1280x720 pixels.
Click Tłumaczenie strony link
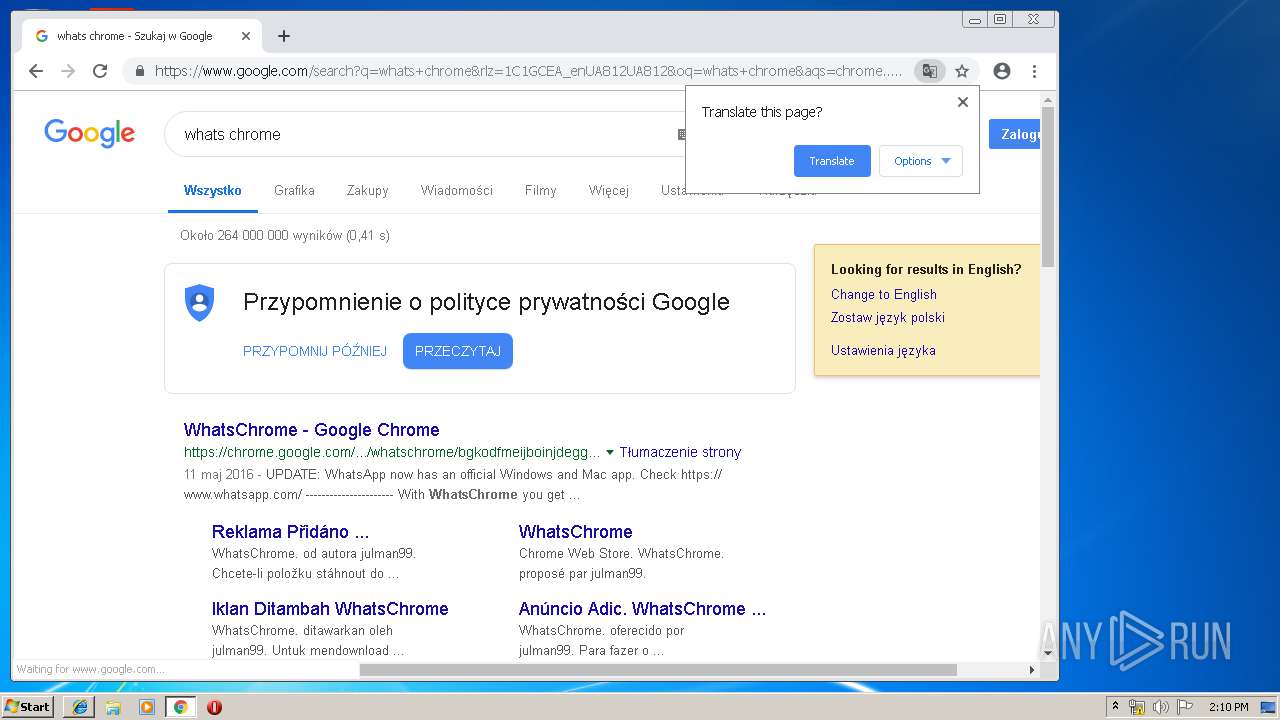[x=680, y=452]
